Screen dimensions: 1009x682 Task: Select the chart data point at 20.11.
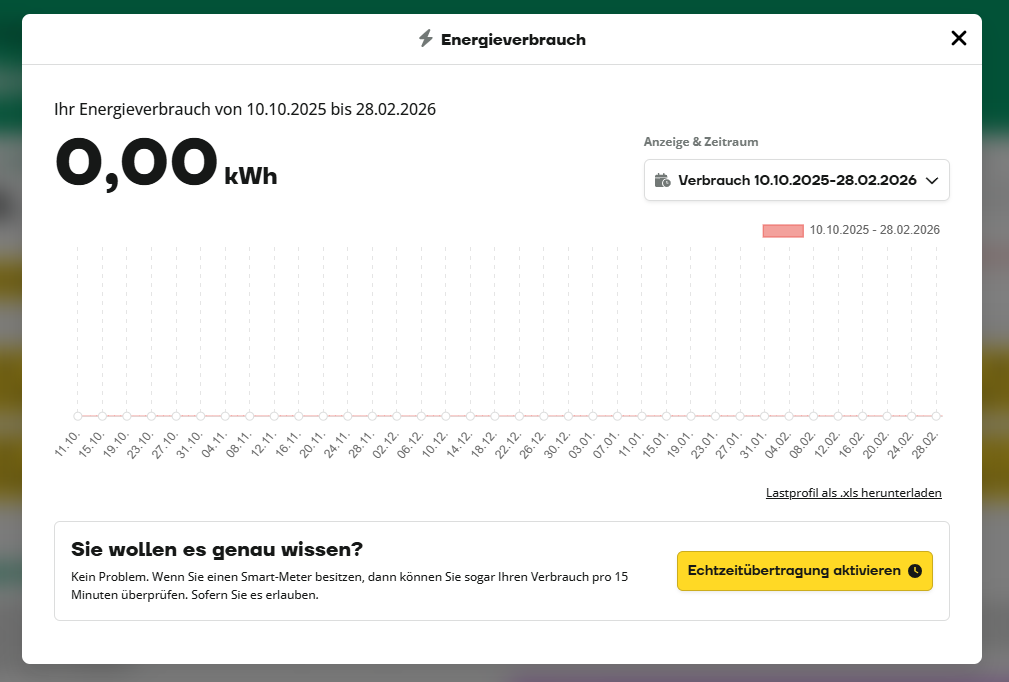pyautogui.click(x=323, y=416)
